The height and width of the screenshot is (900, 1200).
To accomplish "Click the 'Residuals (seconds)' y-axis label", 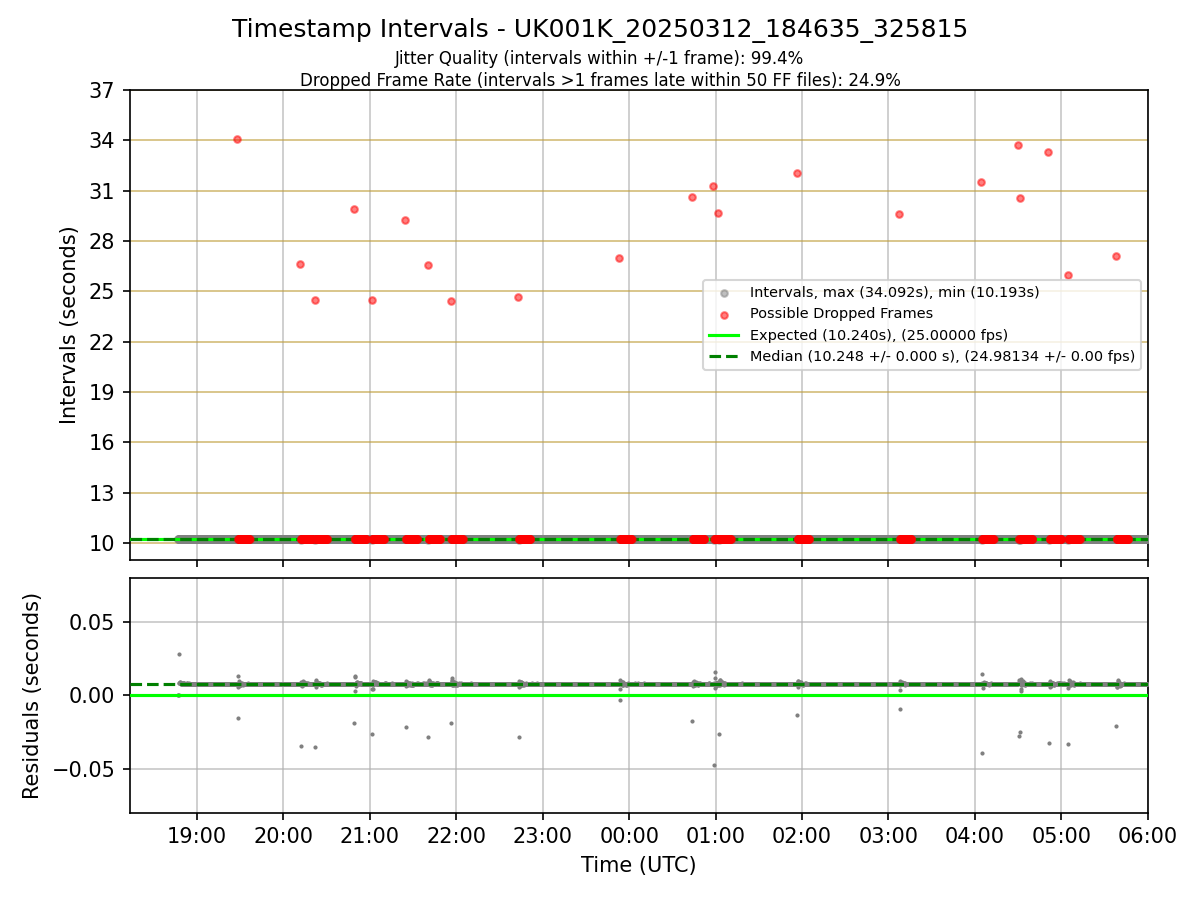I will click(31, 696).
